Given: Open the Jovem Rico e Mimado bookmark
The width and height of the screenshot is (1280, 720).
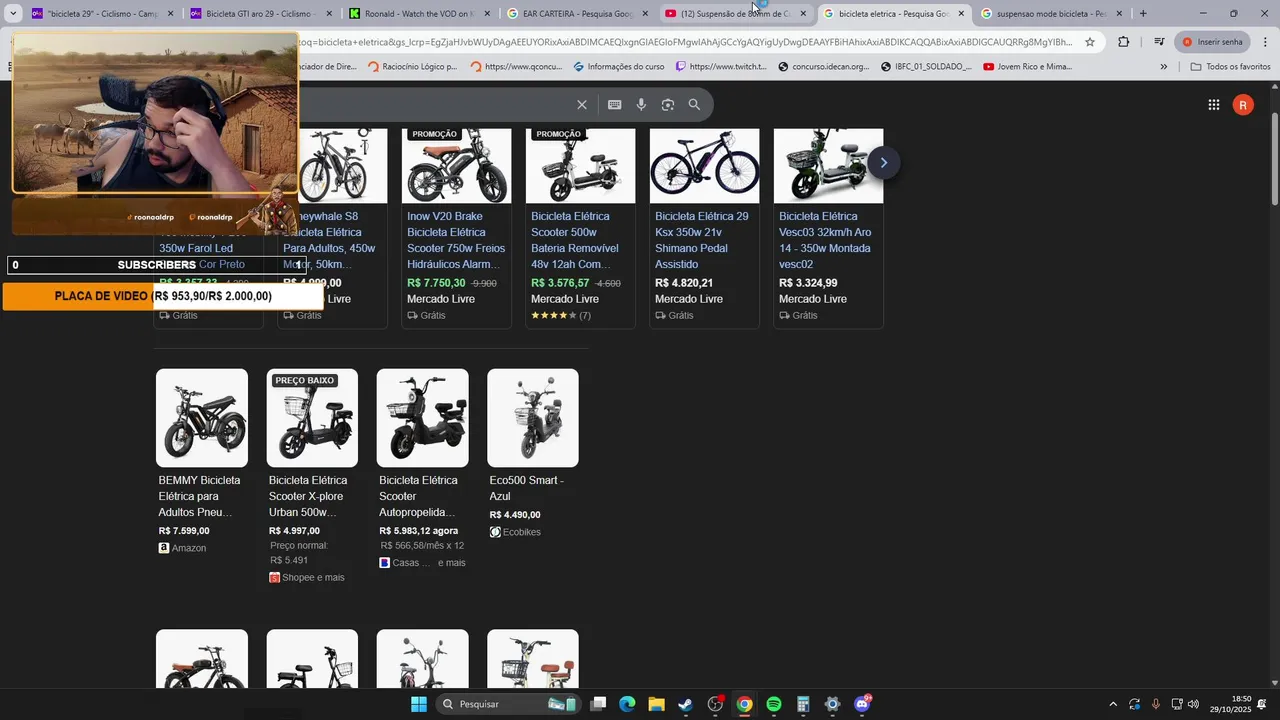Looking at the screenshot, I should click(1027, 67).
